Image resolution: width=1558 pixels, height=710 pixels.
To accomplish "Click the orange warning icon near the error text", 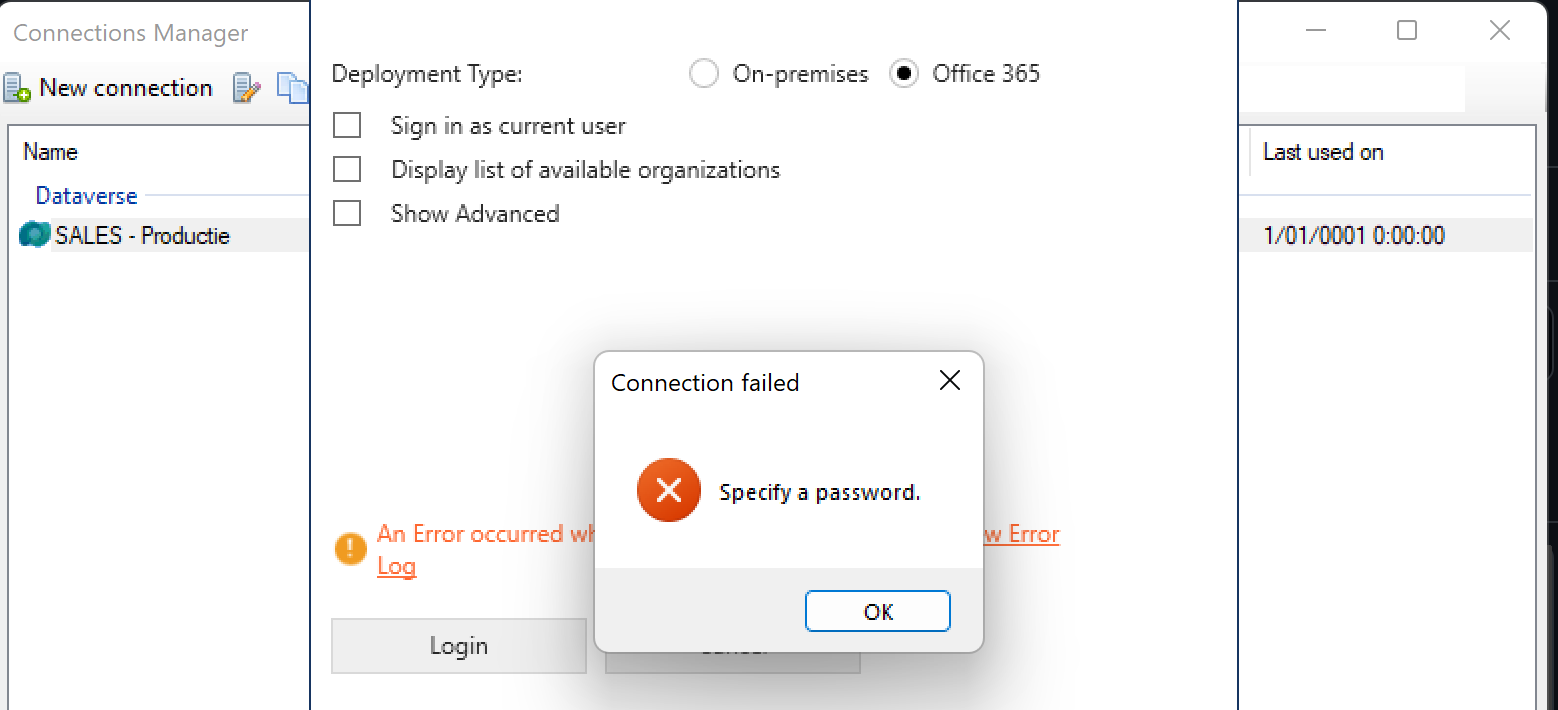I will [x=350, y=548].
